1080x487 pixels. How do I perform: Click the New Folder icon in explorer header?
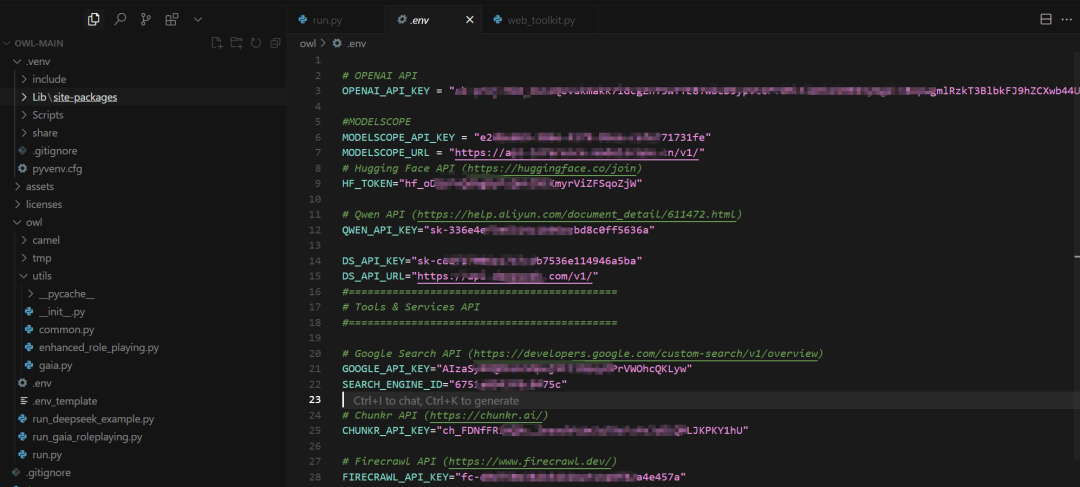[x=236, y=43]
